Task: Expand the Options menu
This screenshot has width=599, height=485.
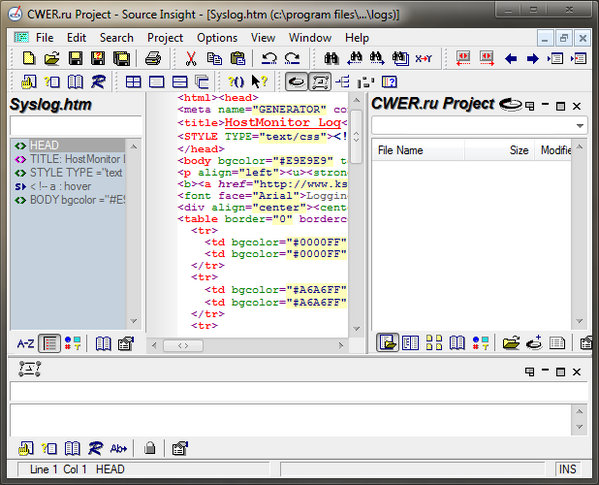Action: click(217, 38)
